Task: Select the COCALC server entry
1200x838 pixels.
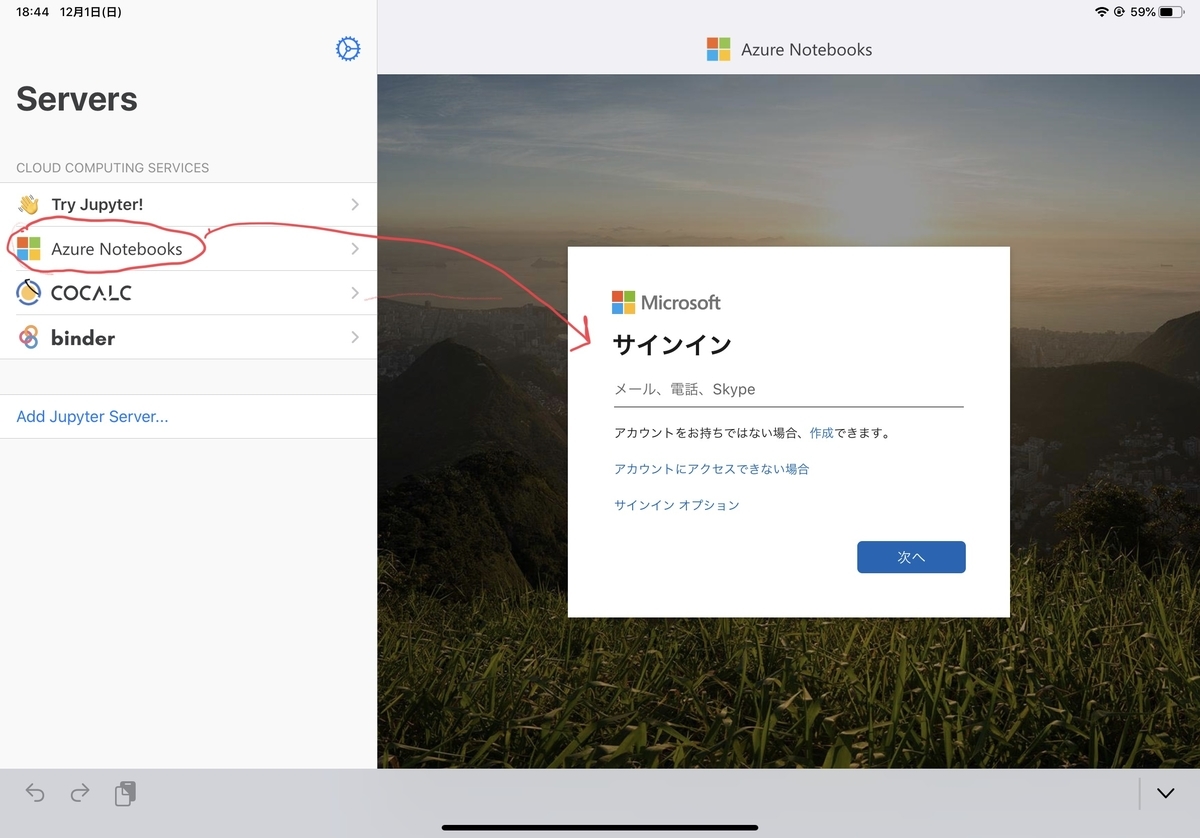Action: click(x=188, y=293)
